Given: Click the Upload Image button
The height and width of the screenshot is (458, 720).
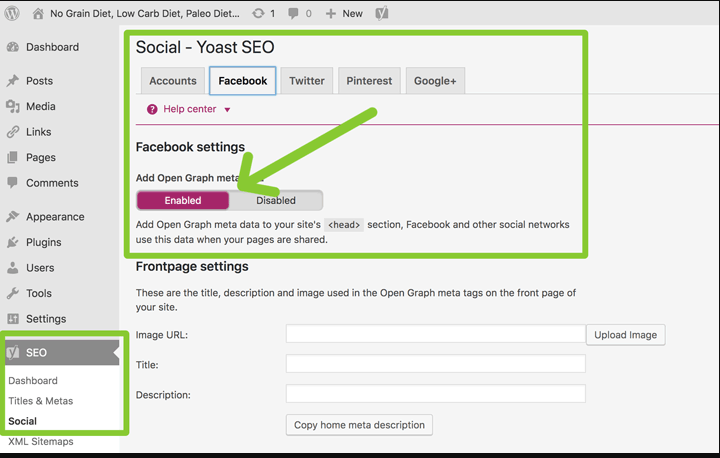Looking at the screenshot, I should (625, 335).
